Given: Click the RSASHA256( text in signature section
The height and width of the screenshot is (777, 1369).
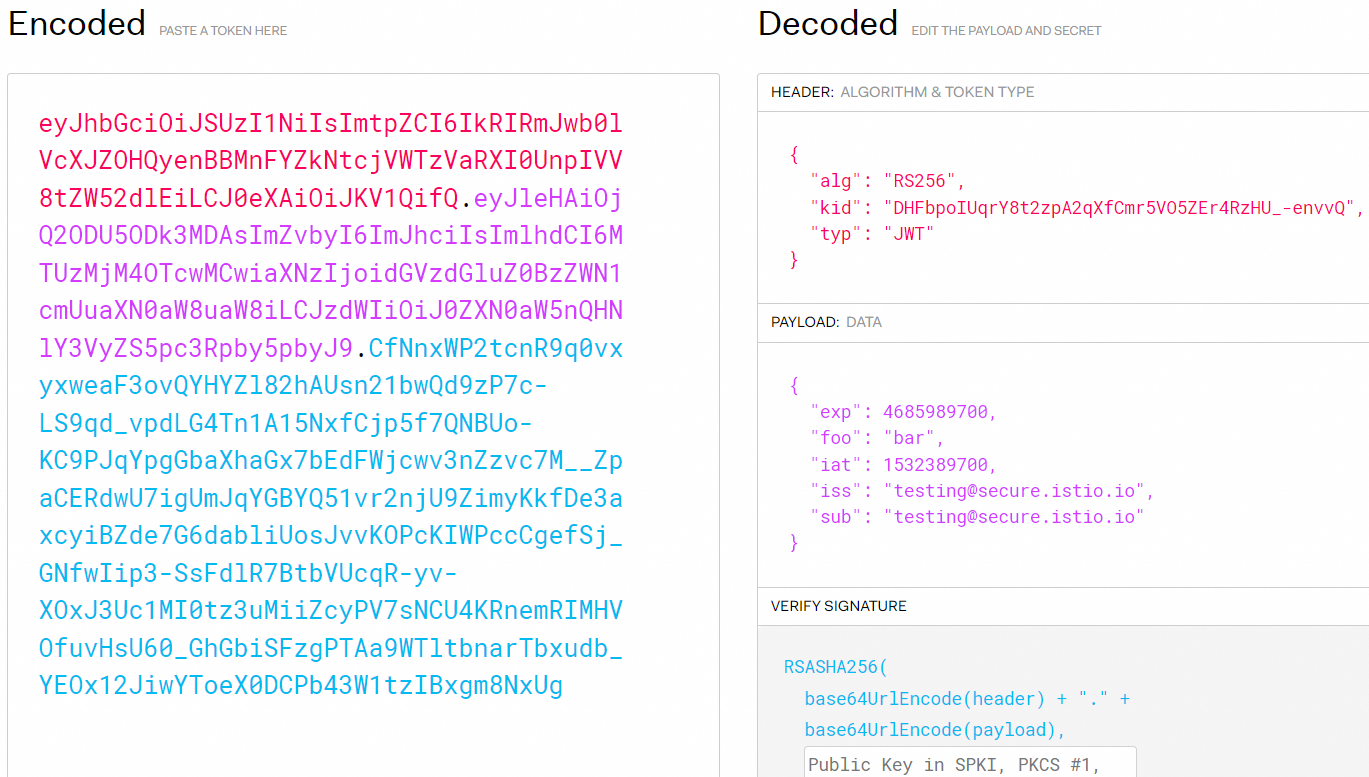Looking at the screenshot, I should coord(835,667).
